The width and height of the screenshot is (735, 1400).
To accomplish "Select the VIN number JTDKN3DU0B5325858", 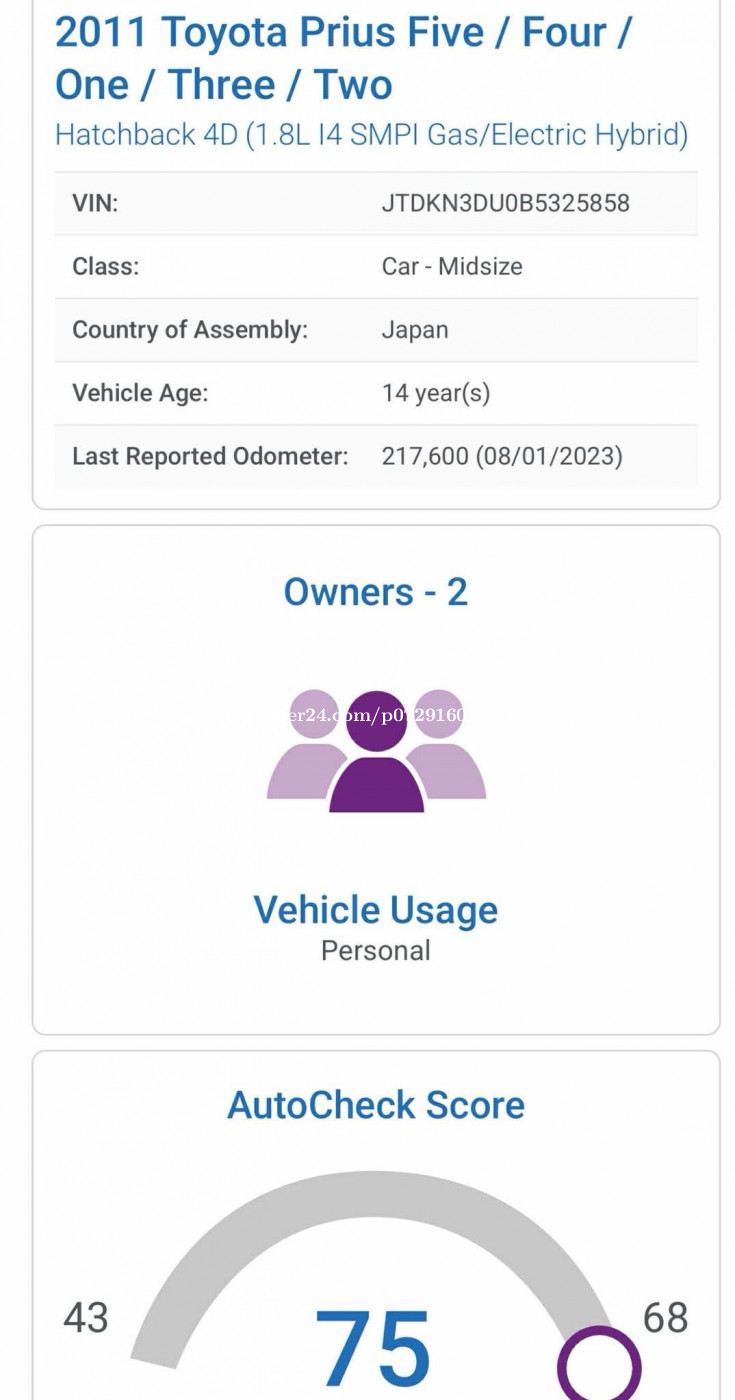I will click(505, 203).
